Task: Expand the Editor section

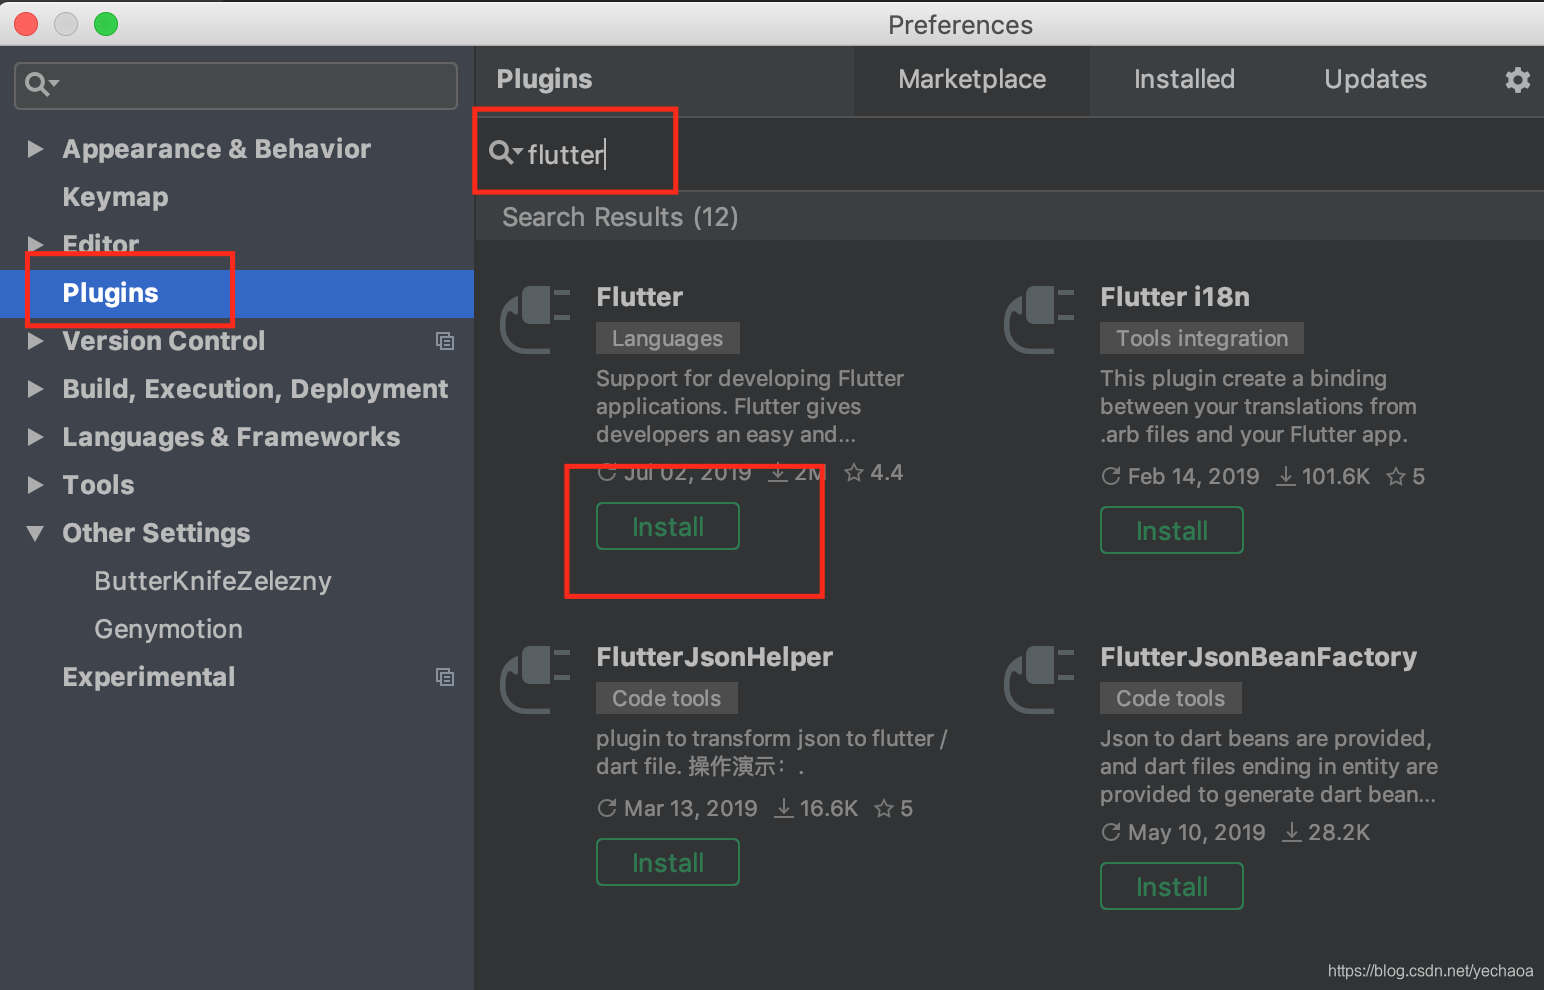Action: pos(36,244)
